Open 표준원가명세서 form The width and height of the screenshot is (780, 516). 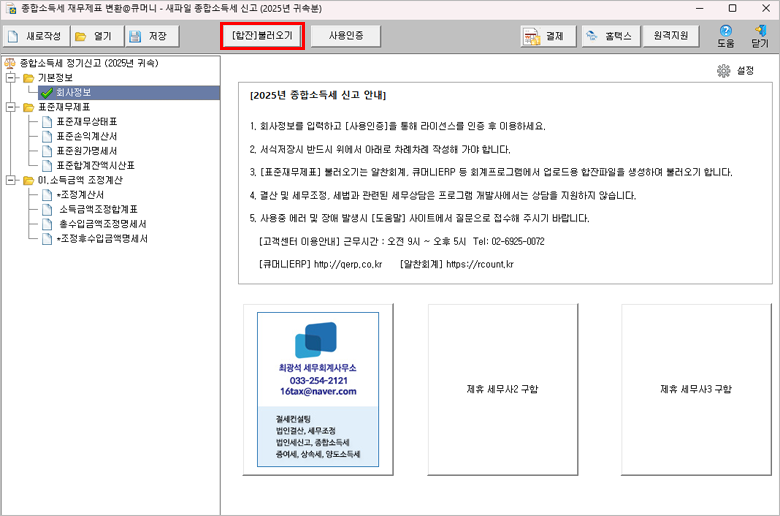[x=87, y=151]
